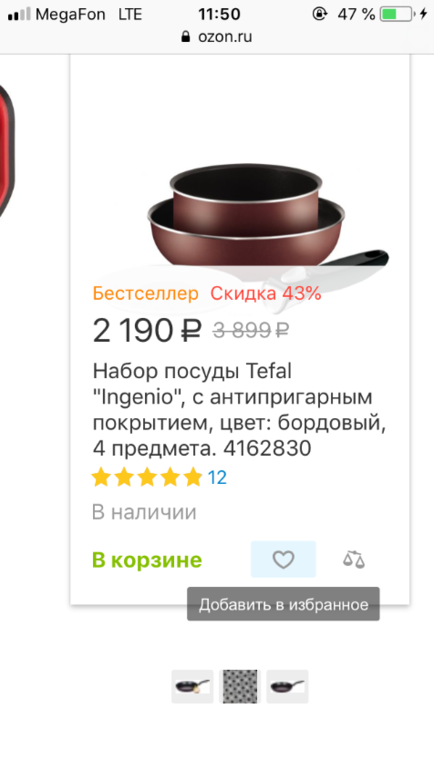Open the middle patterned thumbnail
434x770 pixels.
point(240,686)
